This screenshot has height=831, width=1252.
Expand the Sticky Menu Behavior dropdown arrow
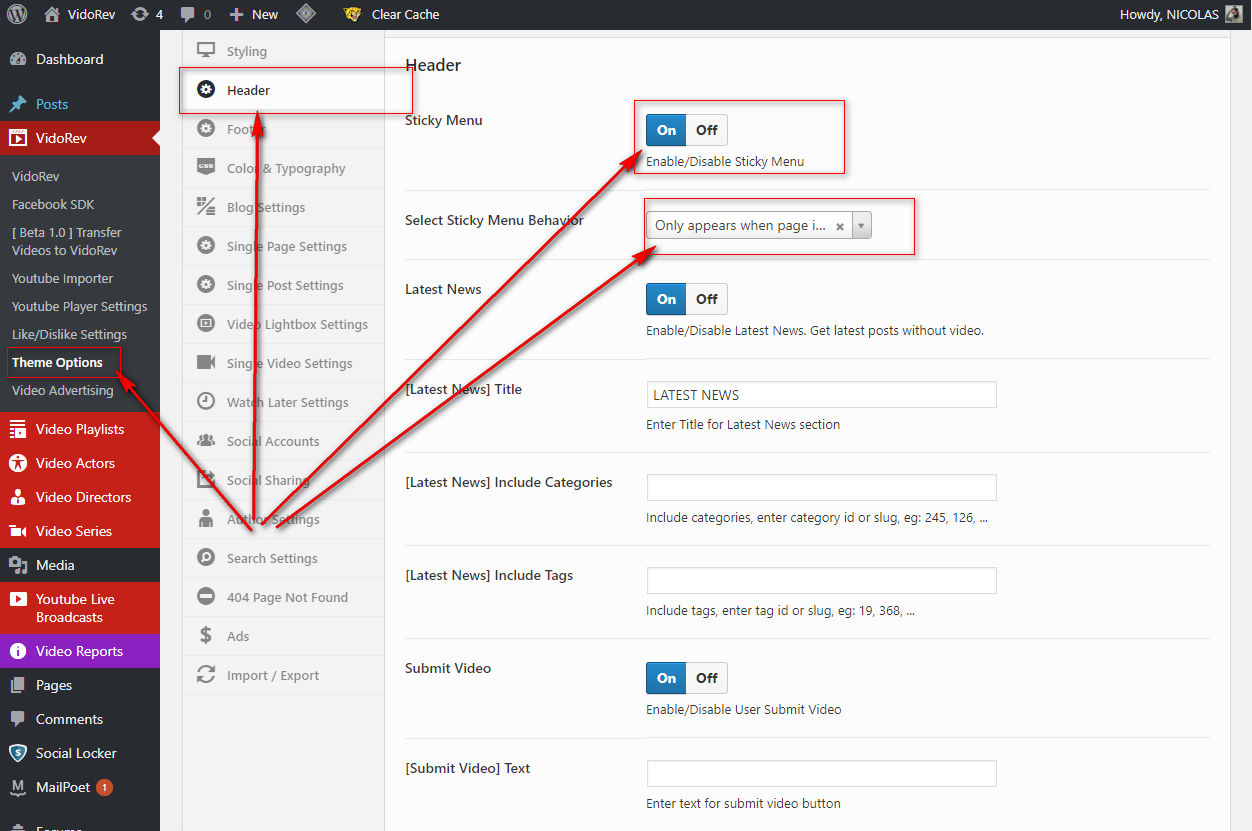point(862,226)
